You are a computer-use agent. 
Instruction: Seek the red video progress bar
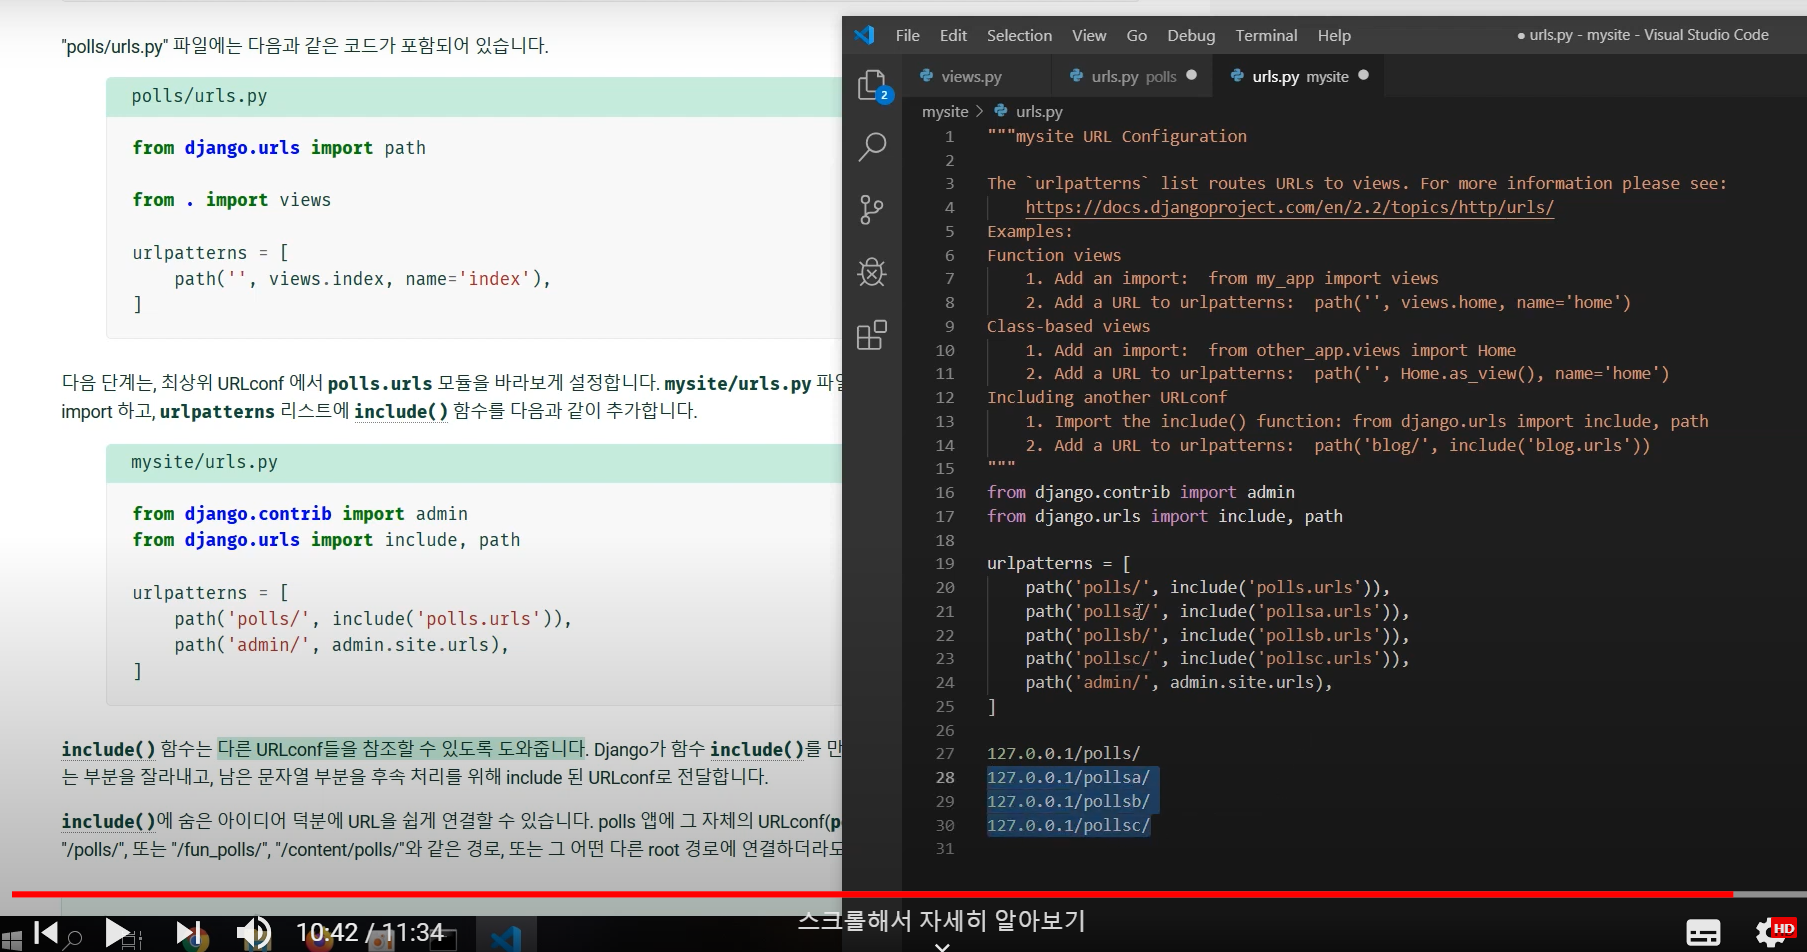872,894
